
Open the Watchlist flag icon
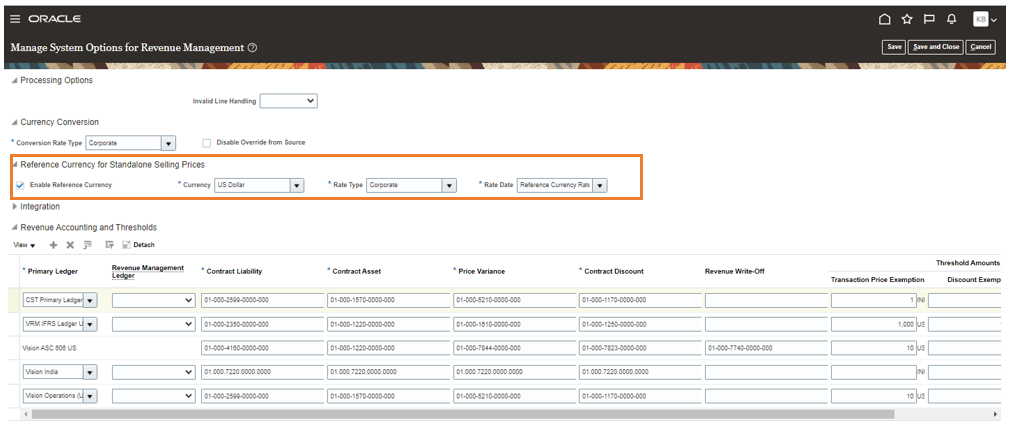click(929, 19)
